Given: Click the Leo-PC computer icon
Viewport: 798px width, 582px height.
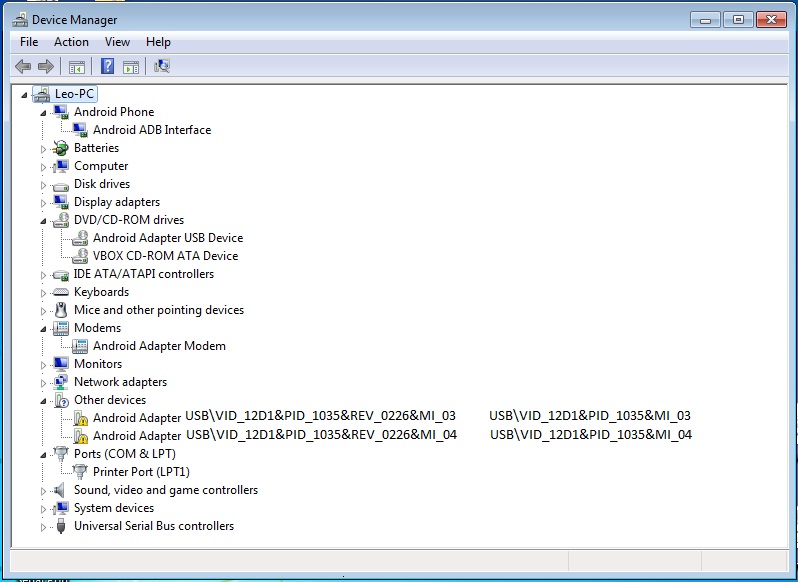Looking at the screenshot, I should click(42, 94).
